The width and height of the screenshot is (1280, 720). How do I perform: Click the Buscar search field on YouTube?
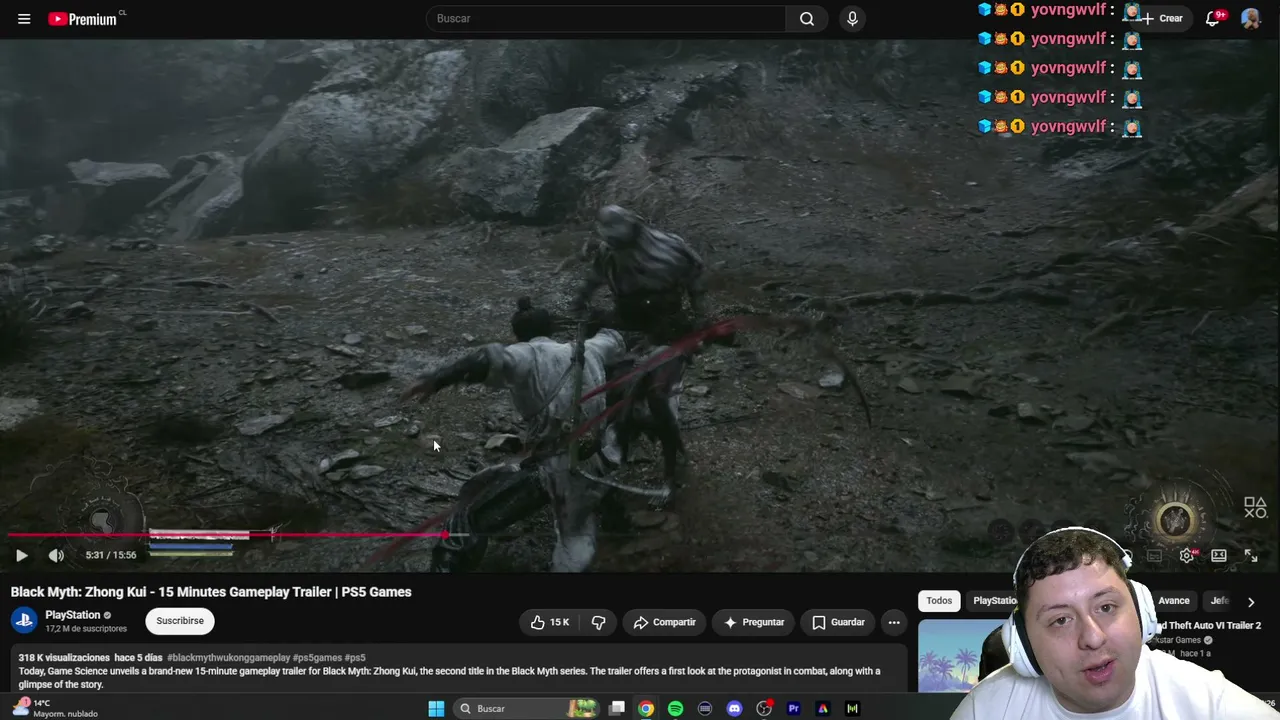[606, 18]
